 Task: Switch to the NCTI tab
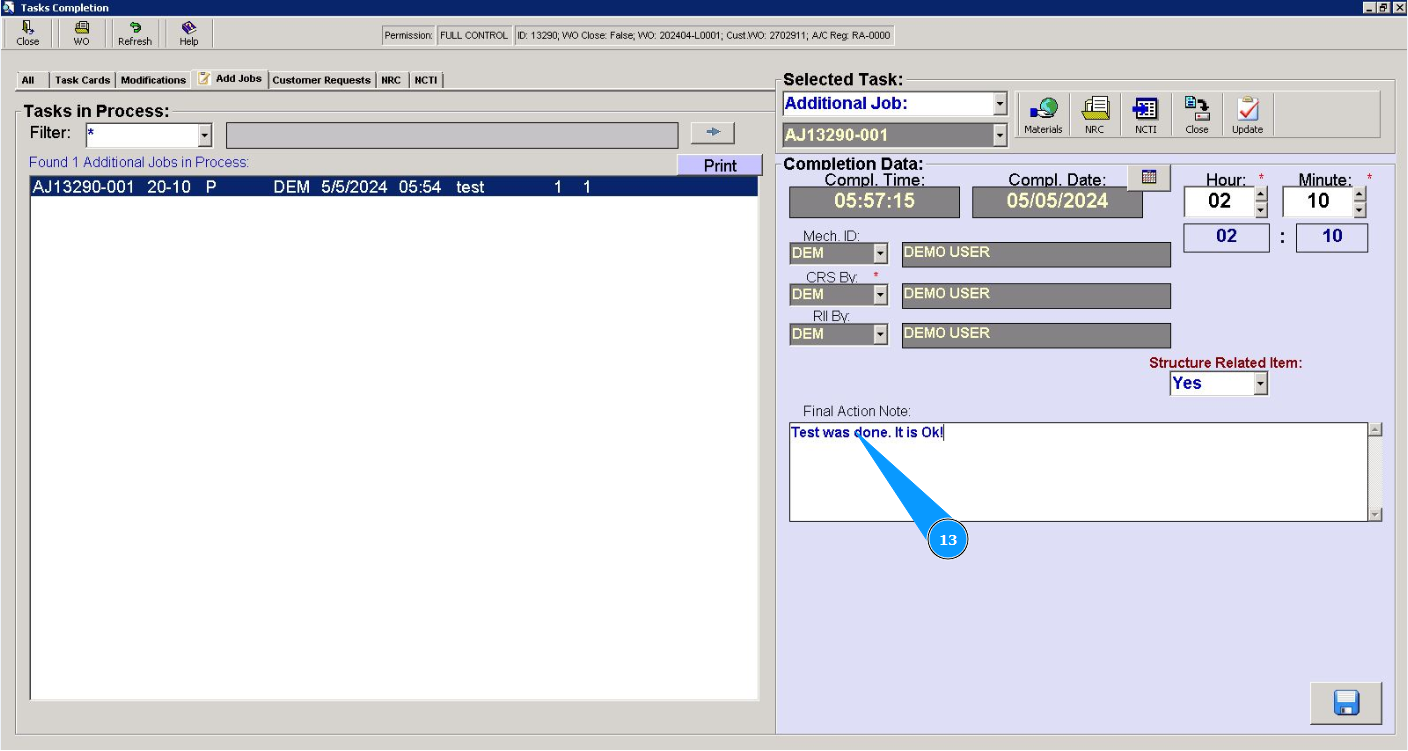(426, 80)
